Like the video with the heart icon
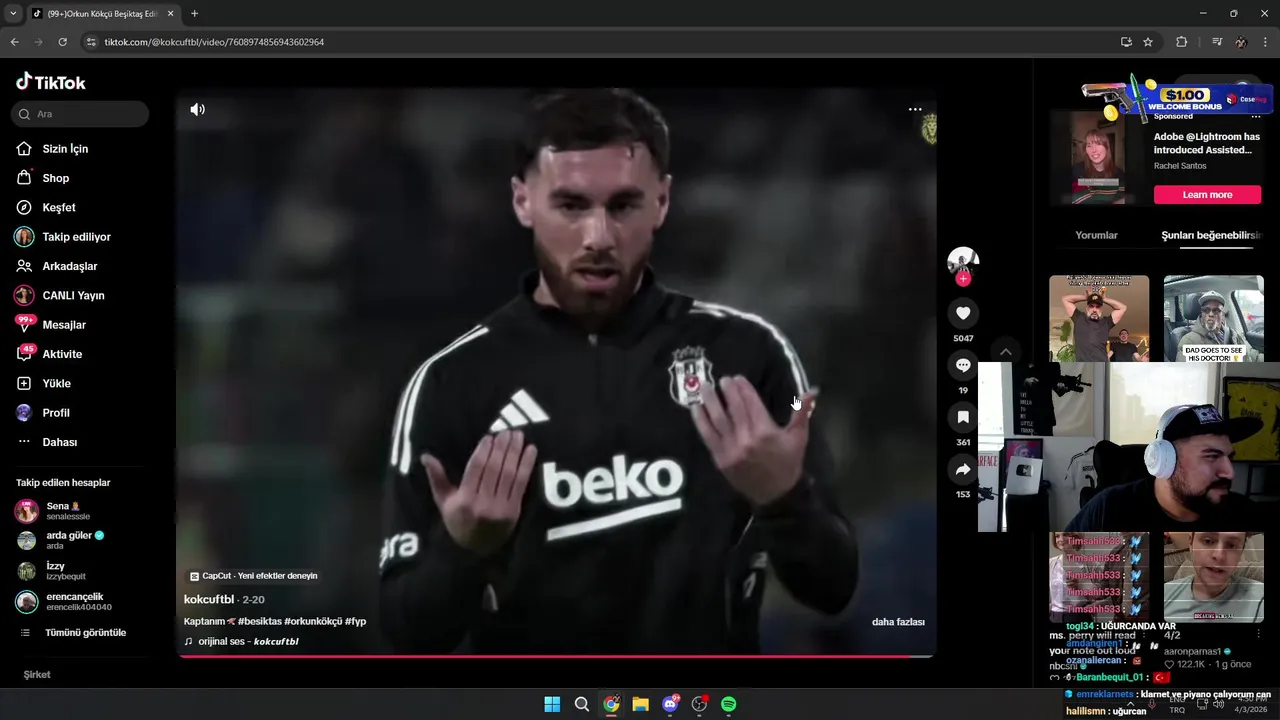This screenshot has height=720, width=1280. 963,313
